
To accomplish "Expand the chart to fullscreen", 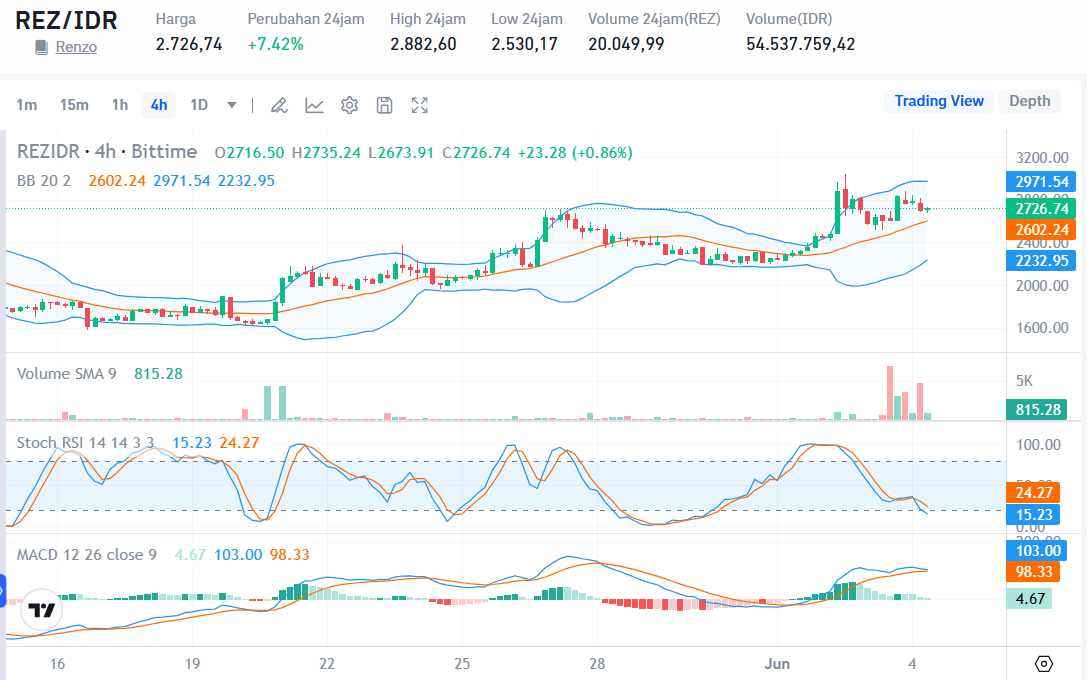I will point(419,104).
